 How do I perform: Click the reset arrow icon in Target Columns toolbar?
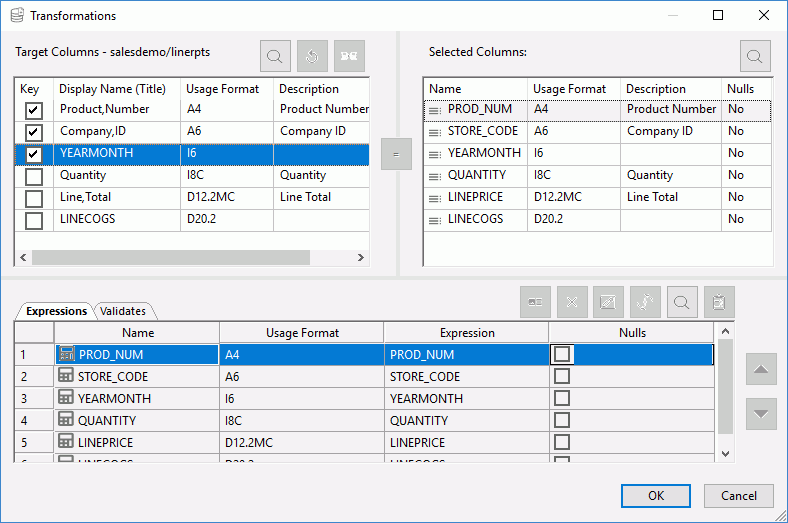click(312, 56)
